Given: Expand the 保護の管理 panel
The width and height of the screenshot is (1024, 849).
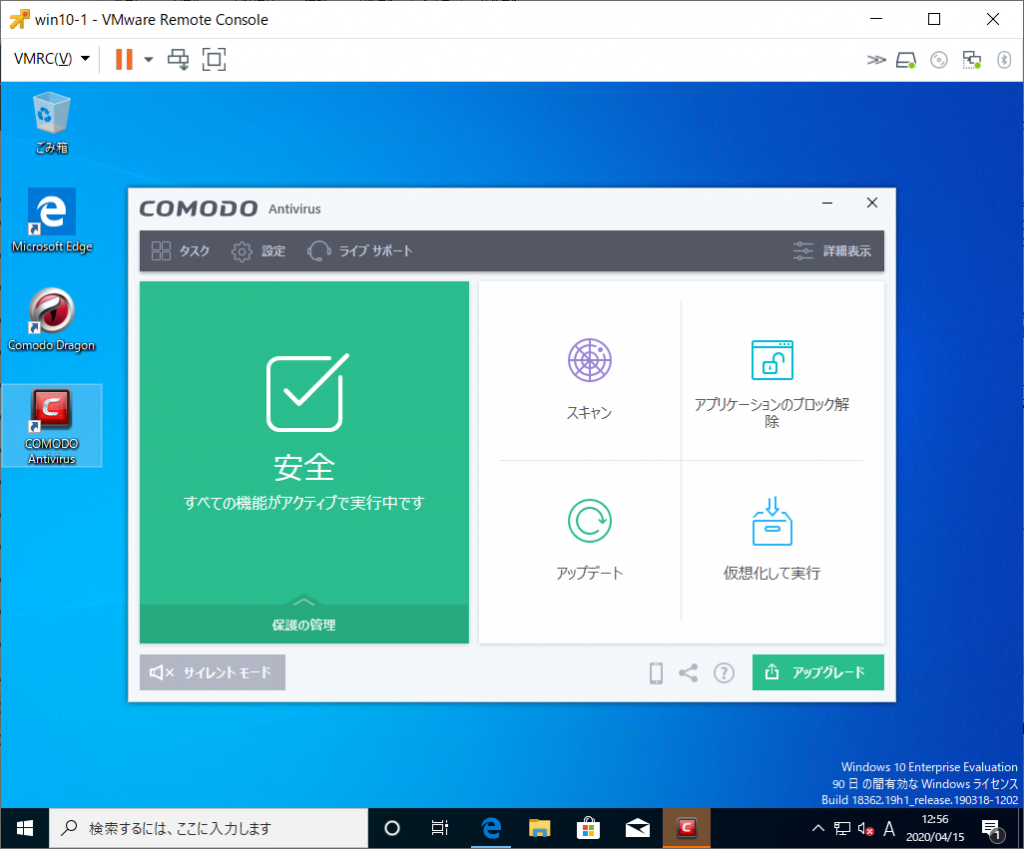Looking at the screenshot, I should pyautogui.click(x=304, y=624).
